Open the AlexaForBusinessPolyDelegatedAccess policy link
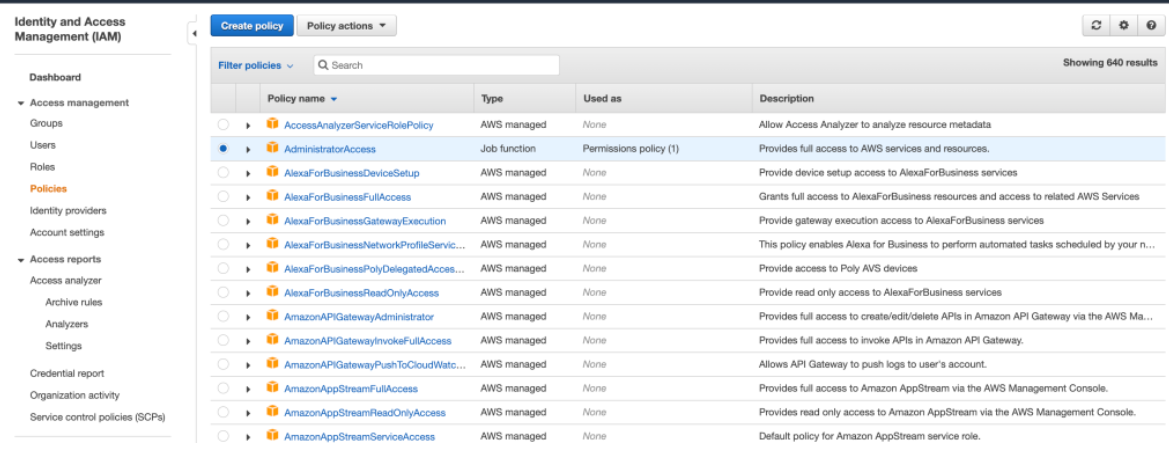Viewport: 1169px width, 463px height. coord(374,268)
